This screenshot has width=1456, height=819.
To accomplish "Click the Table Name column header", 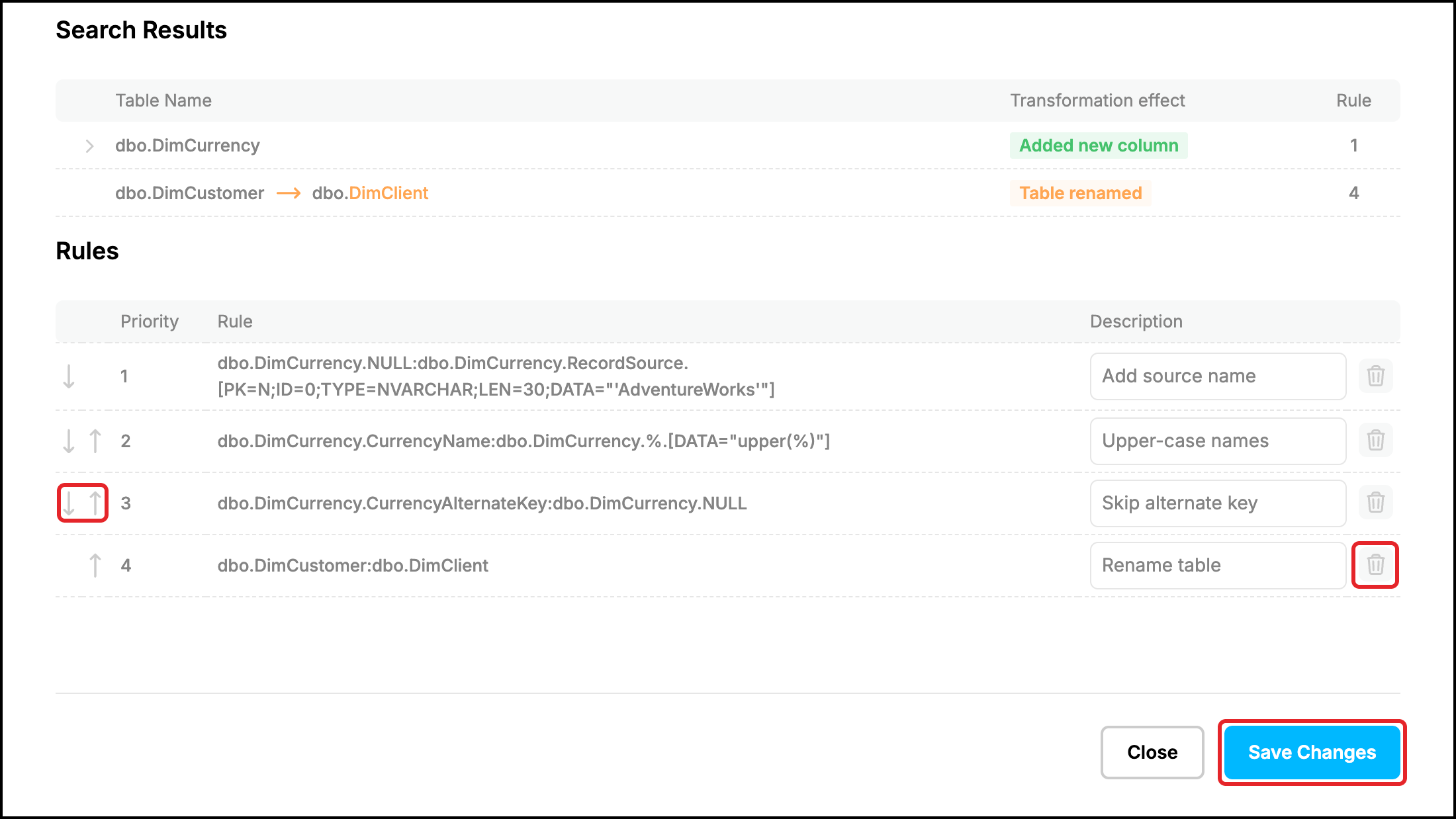I will [x=163, y=100].
